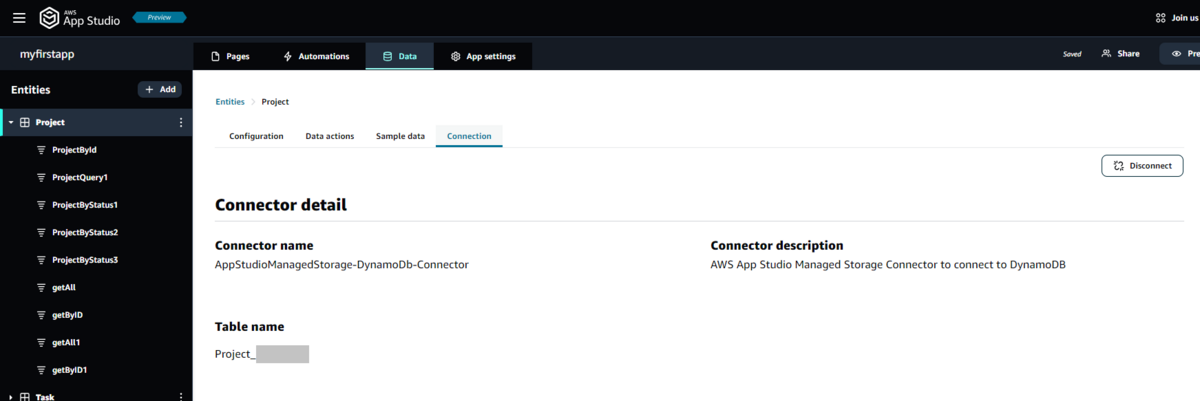Click the AWS App Studio logo
The width and height of the screenshot is (1200, 401).
pos(80,18)
